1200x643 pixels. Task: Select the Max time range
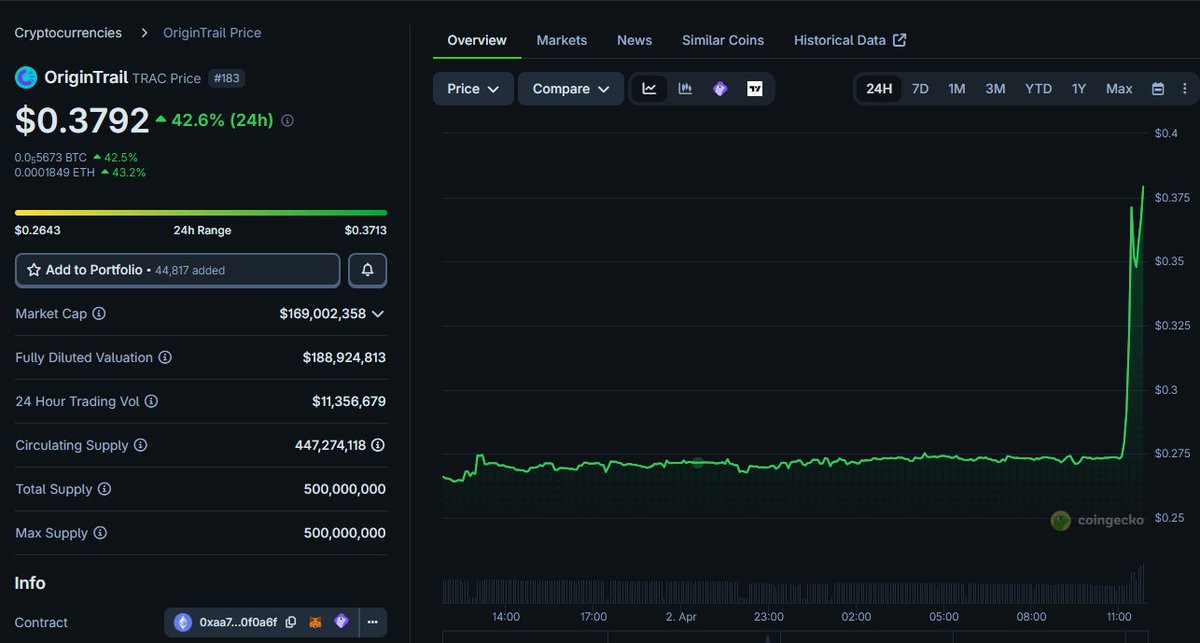click(x=1119, y=89)
